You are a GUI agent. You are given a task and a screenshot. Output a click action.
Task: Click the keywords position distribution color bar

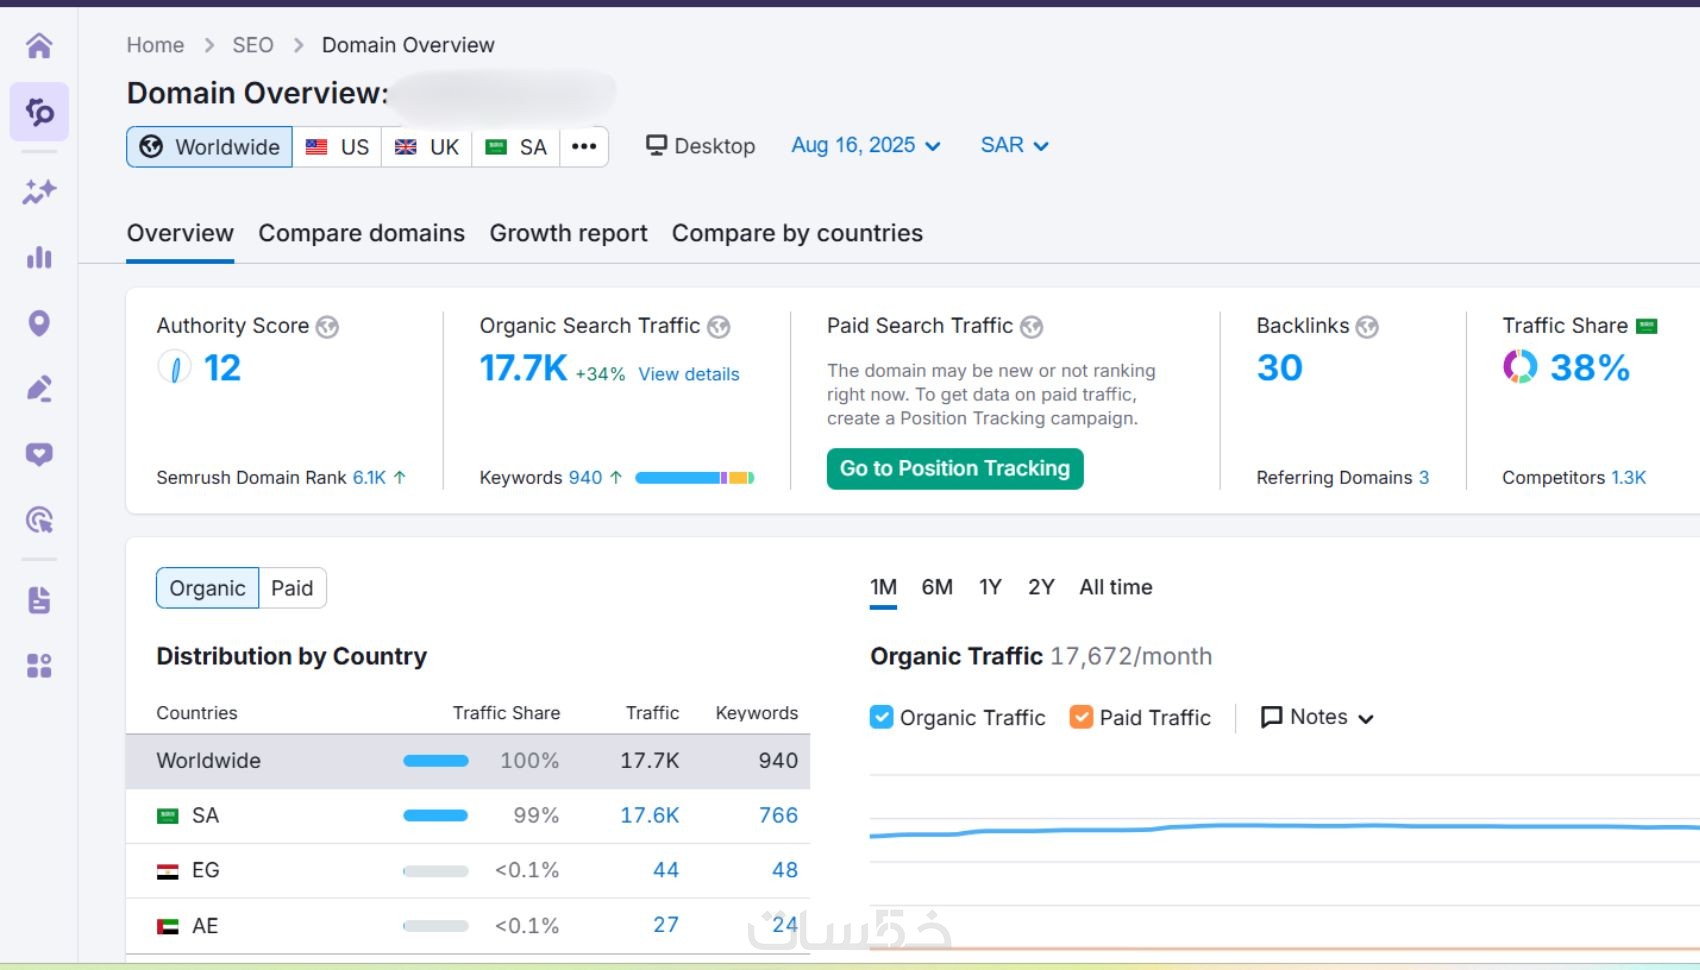[694, 478]
